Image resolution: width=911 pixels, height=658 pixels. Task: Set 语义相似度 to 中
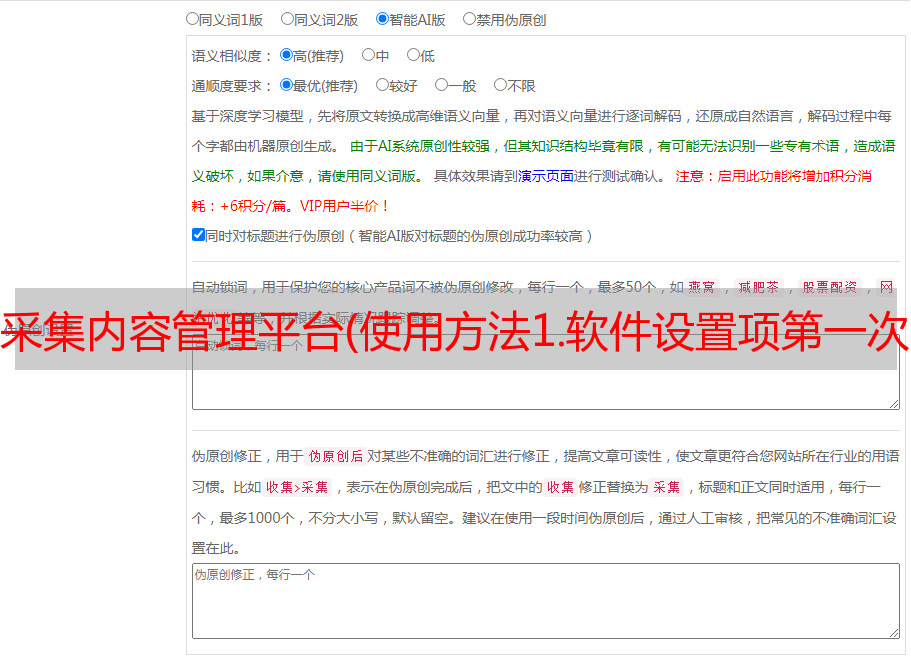click(x=368, y=55)
